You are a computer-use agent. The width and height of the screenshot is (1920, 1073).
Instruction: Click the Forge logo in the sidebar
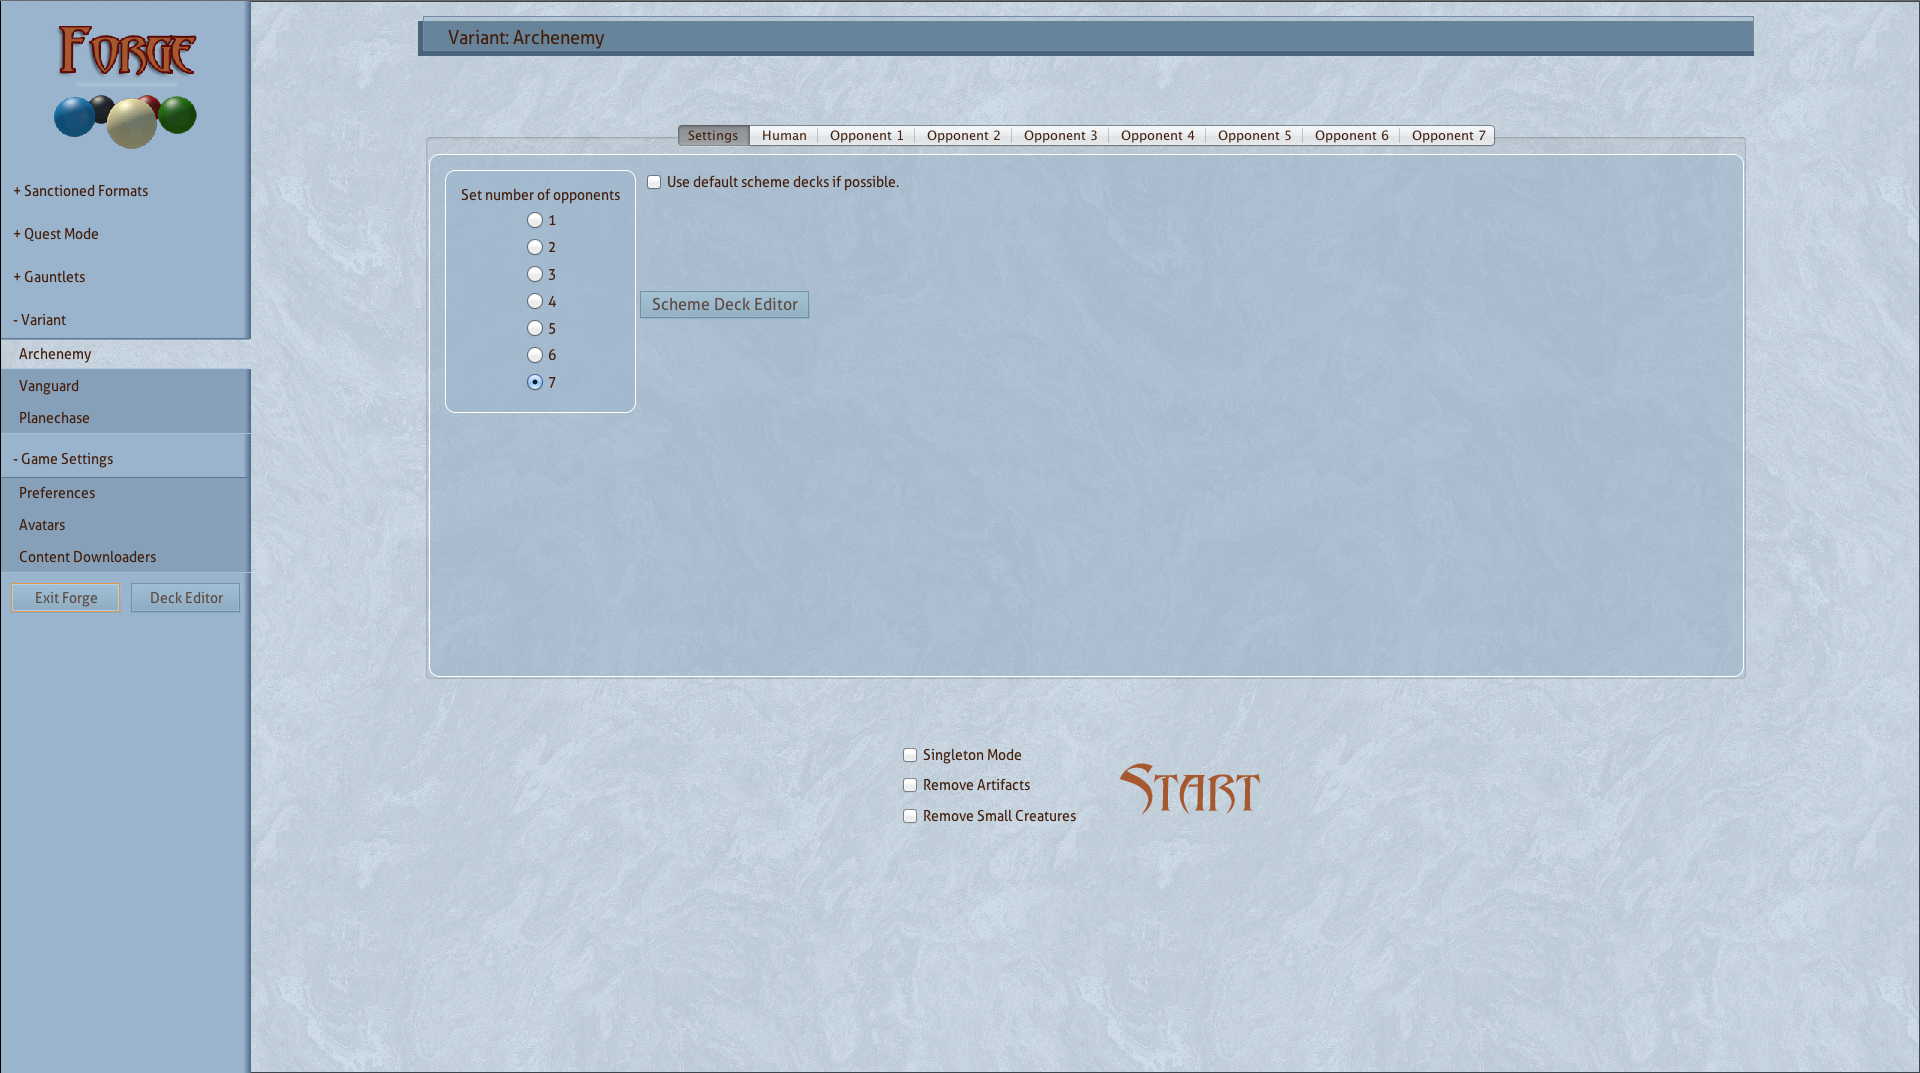125,86
